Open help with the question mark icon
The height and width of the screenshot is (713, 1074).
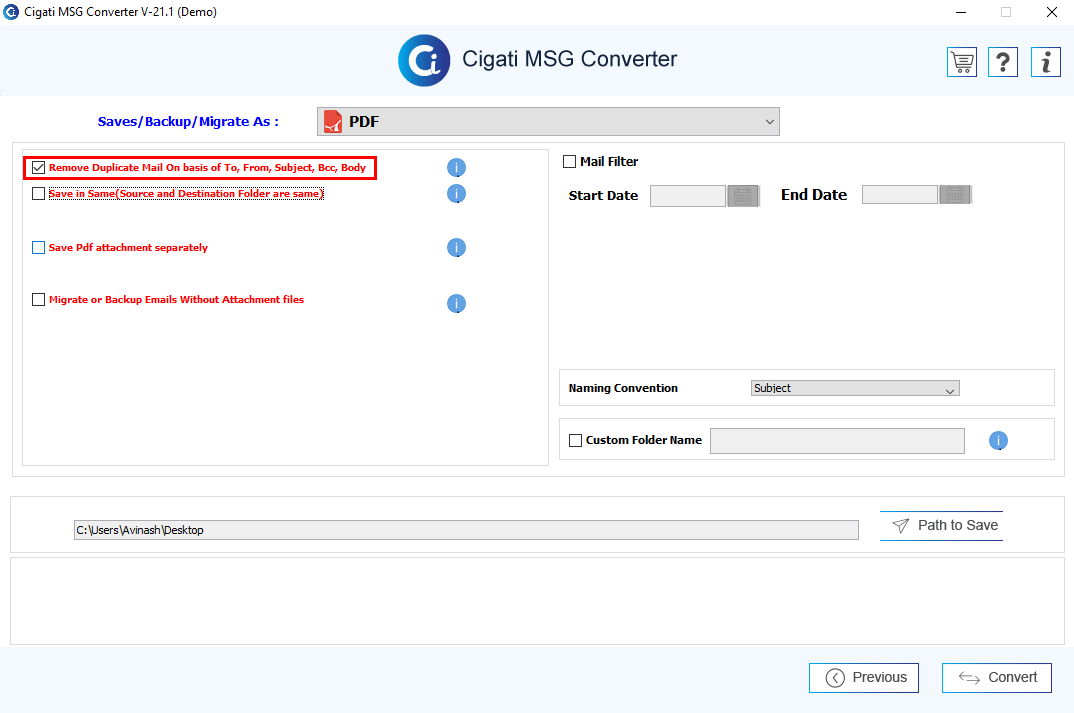[1003, 62]
